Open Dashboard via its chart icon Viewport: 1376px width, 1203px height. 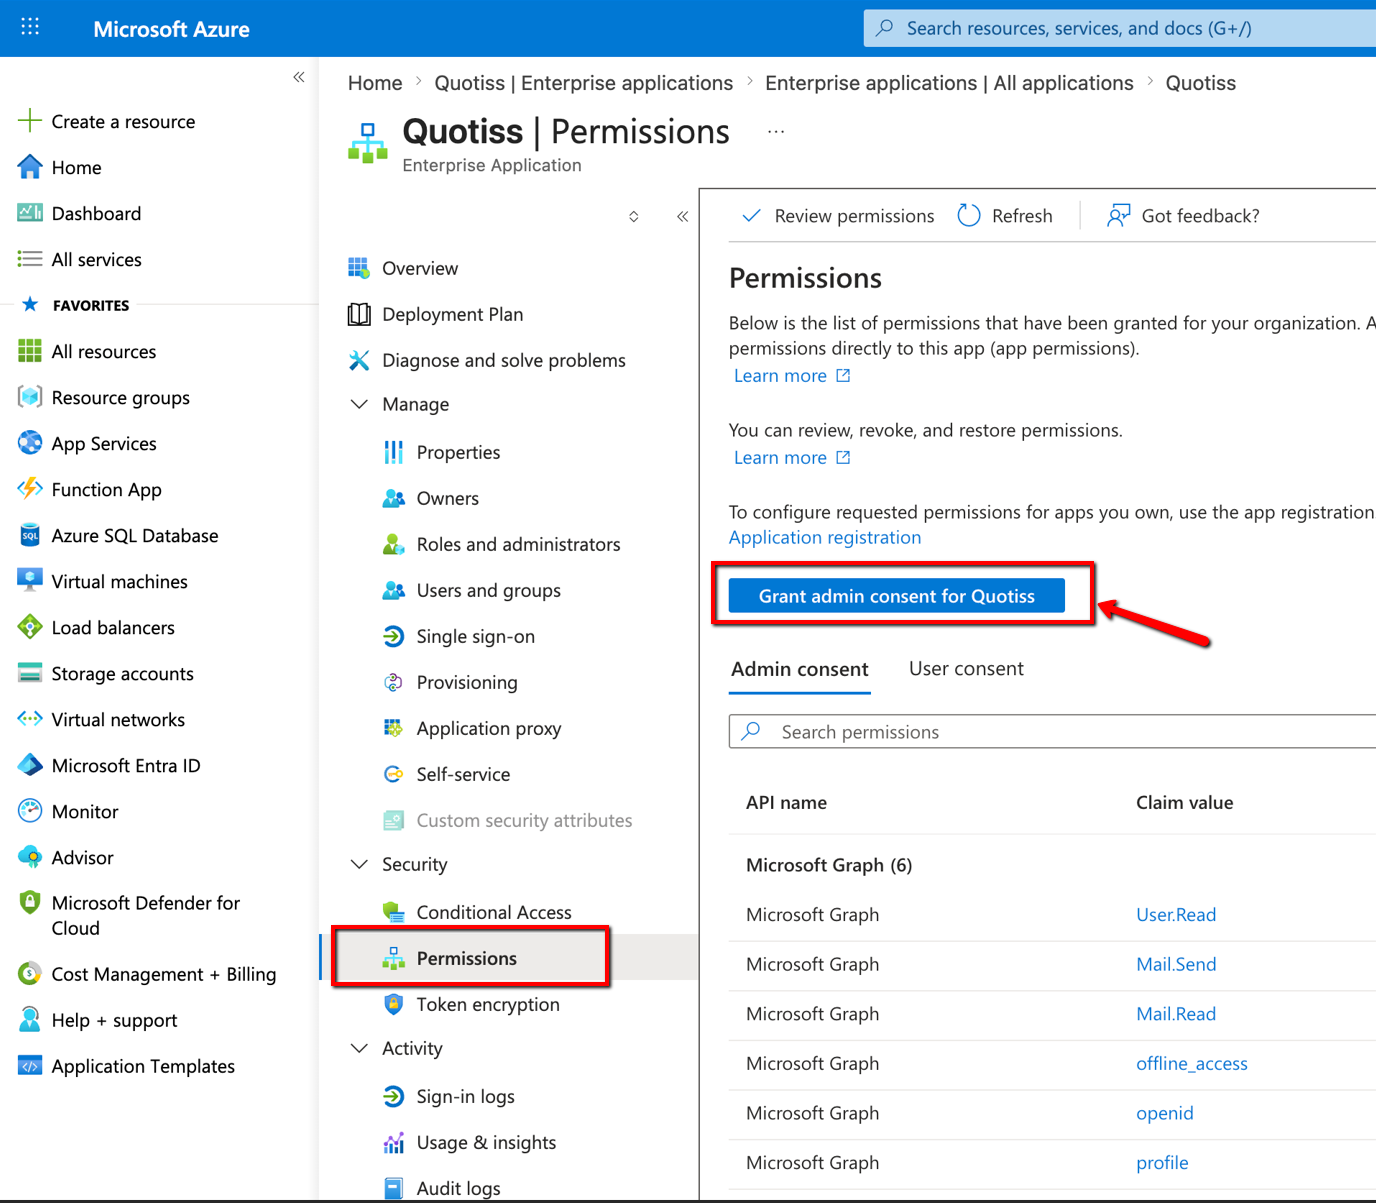pos(30,213)
